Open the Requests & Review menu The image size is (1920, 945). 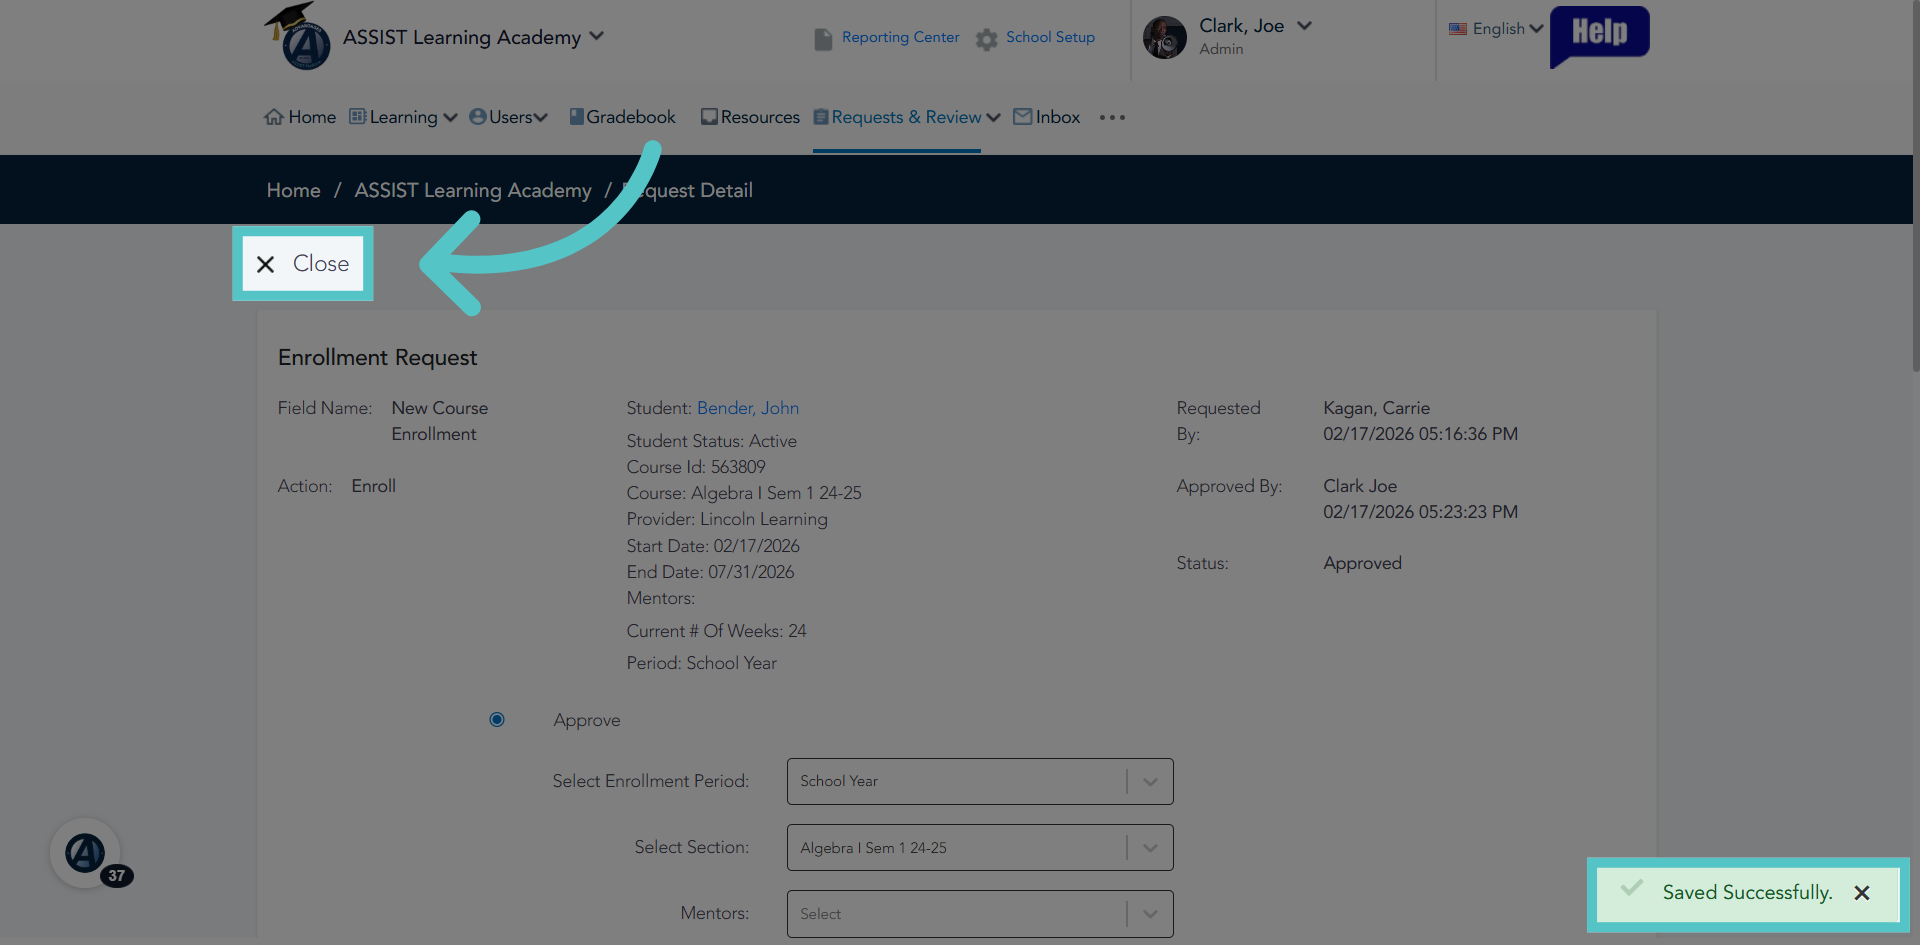pos(906,117)
